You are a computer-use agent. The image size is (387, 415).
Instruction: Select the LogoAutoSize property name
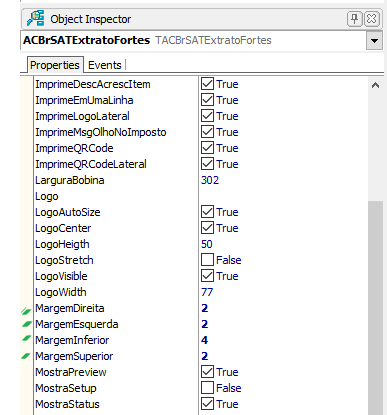[68, 212]
